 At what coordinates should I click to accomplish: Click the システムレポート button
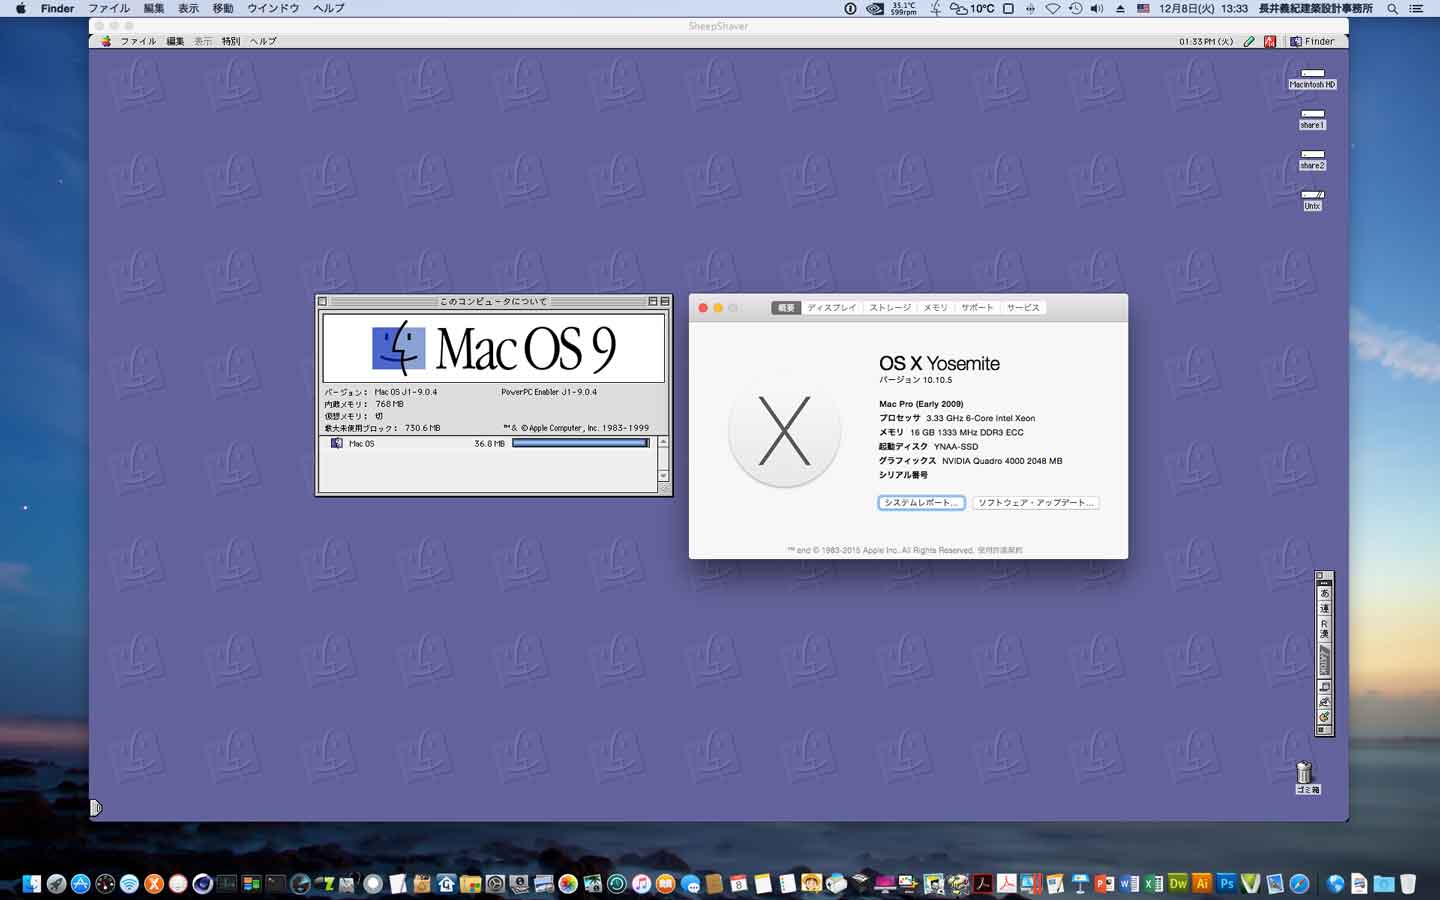[x=921, y=503]
